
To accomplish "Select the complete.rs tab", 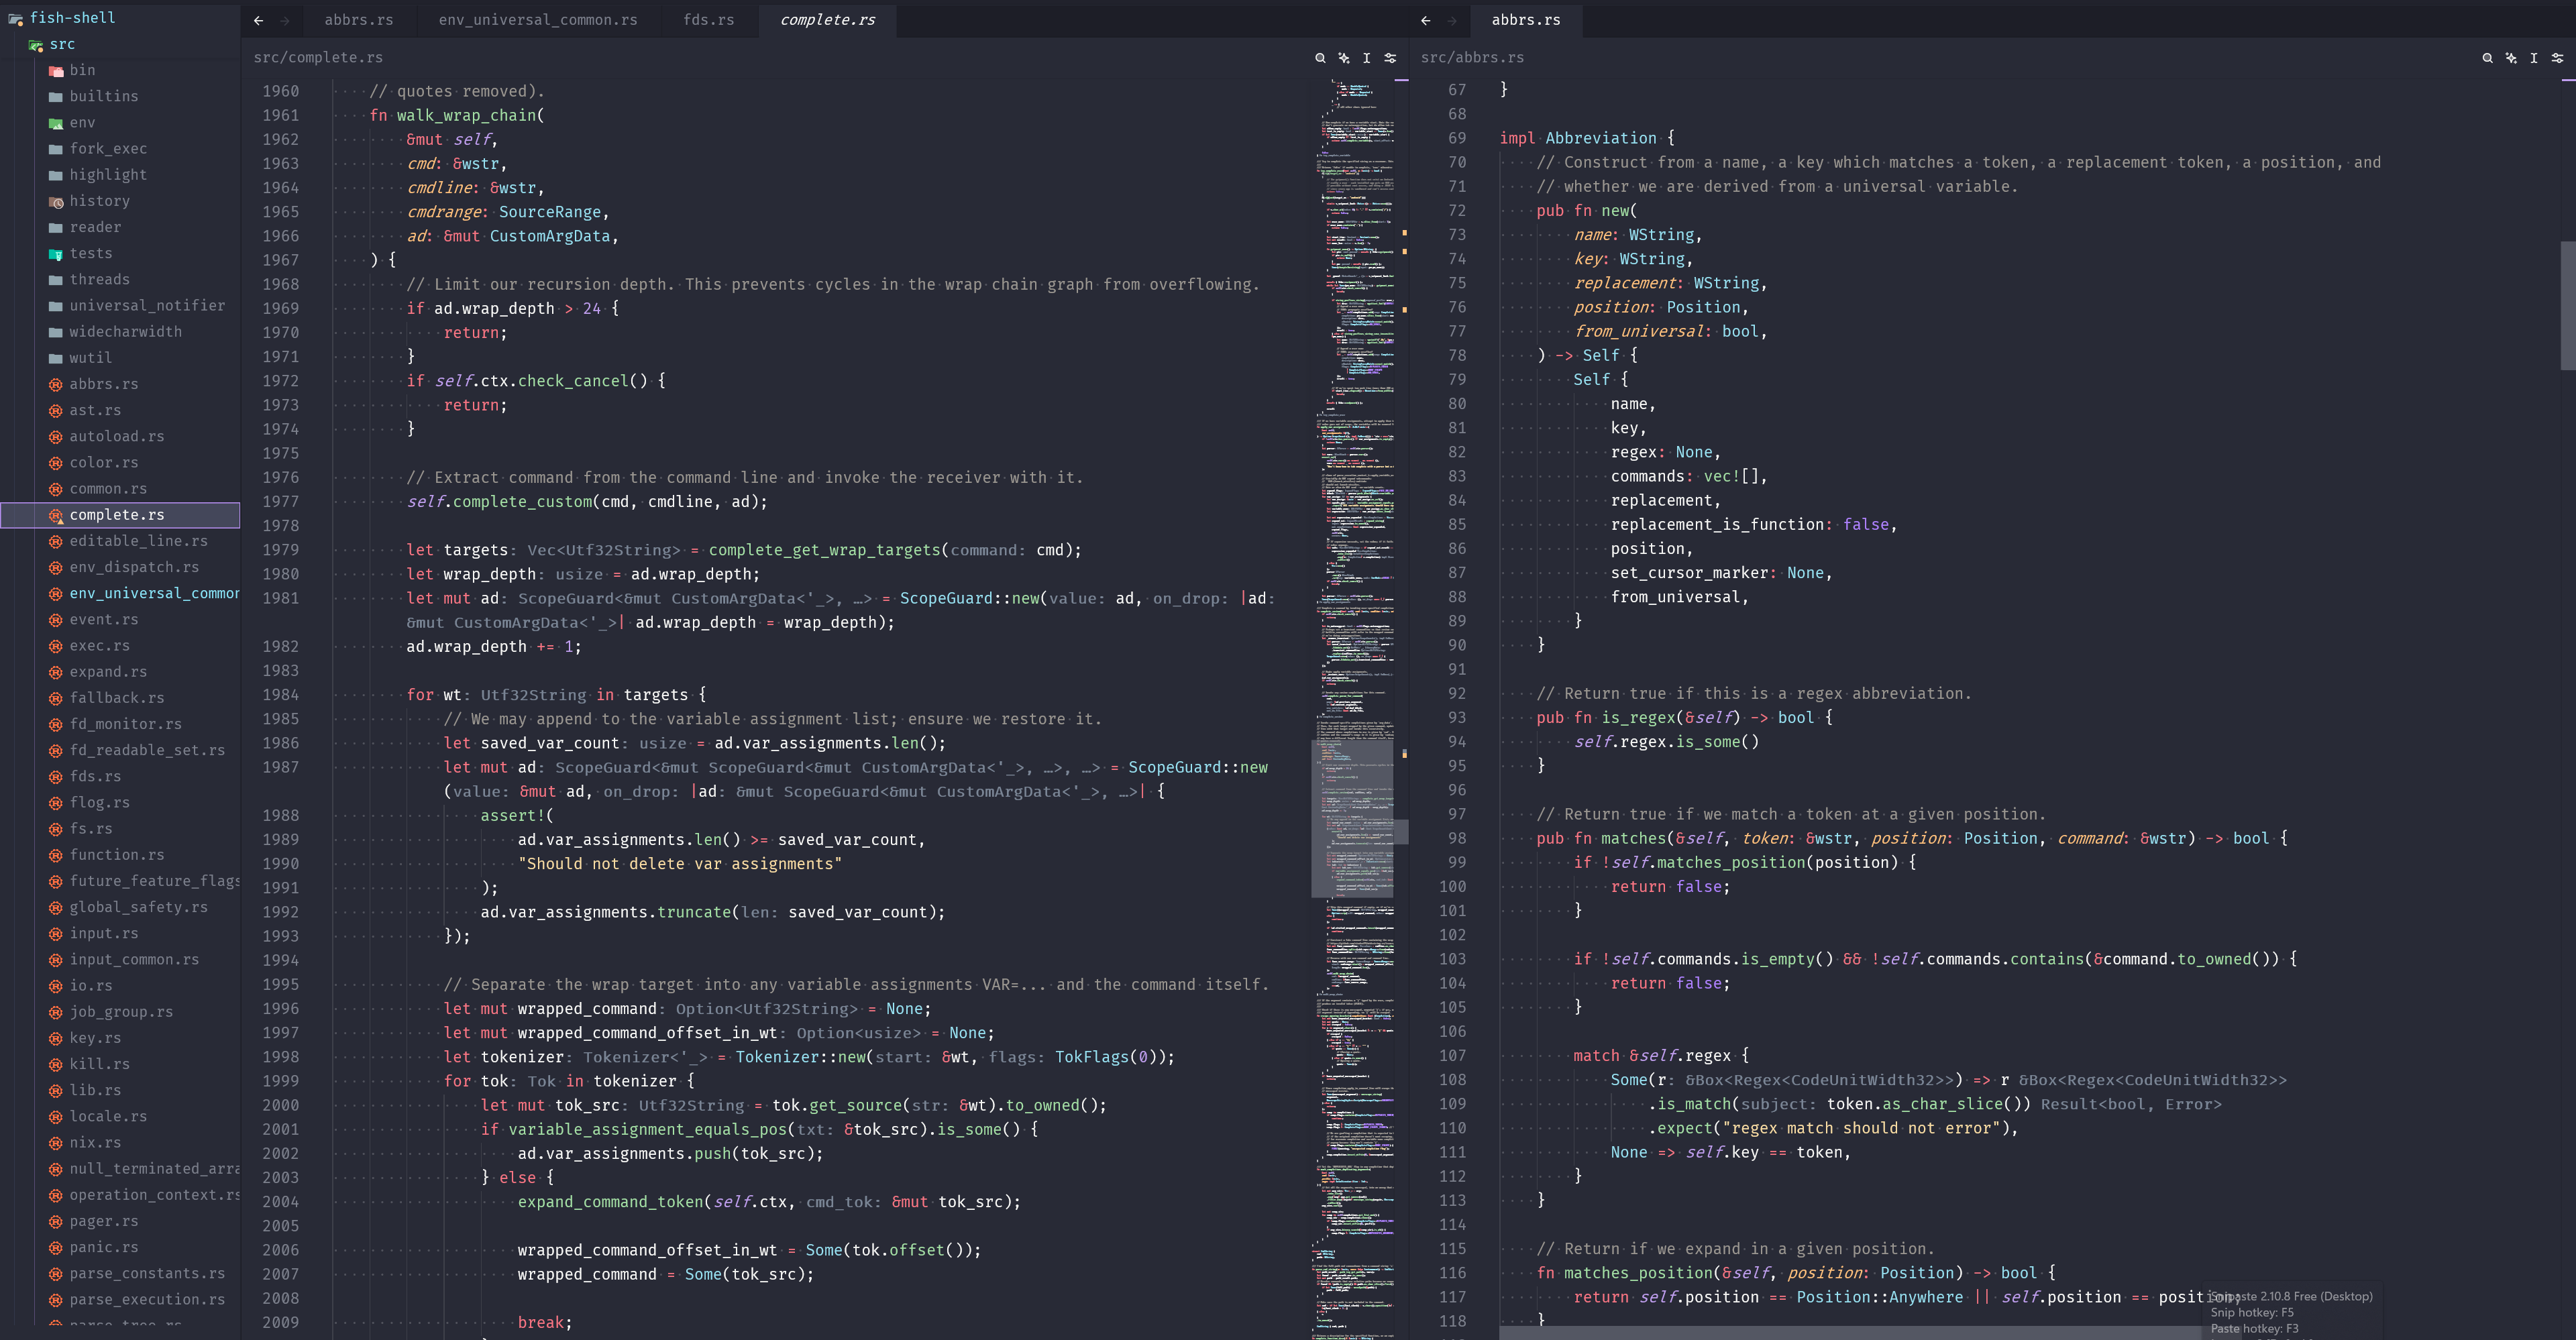I will click(x=827, y=20).
